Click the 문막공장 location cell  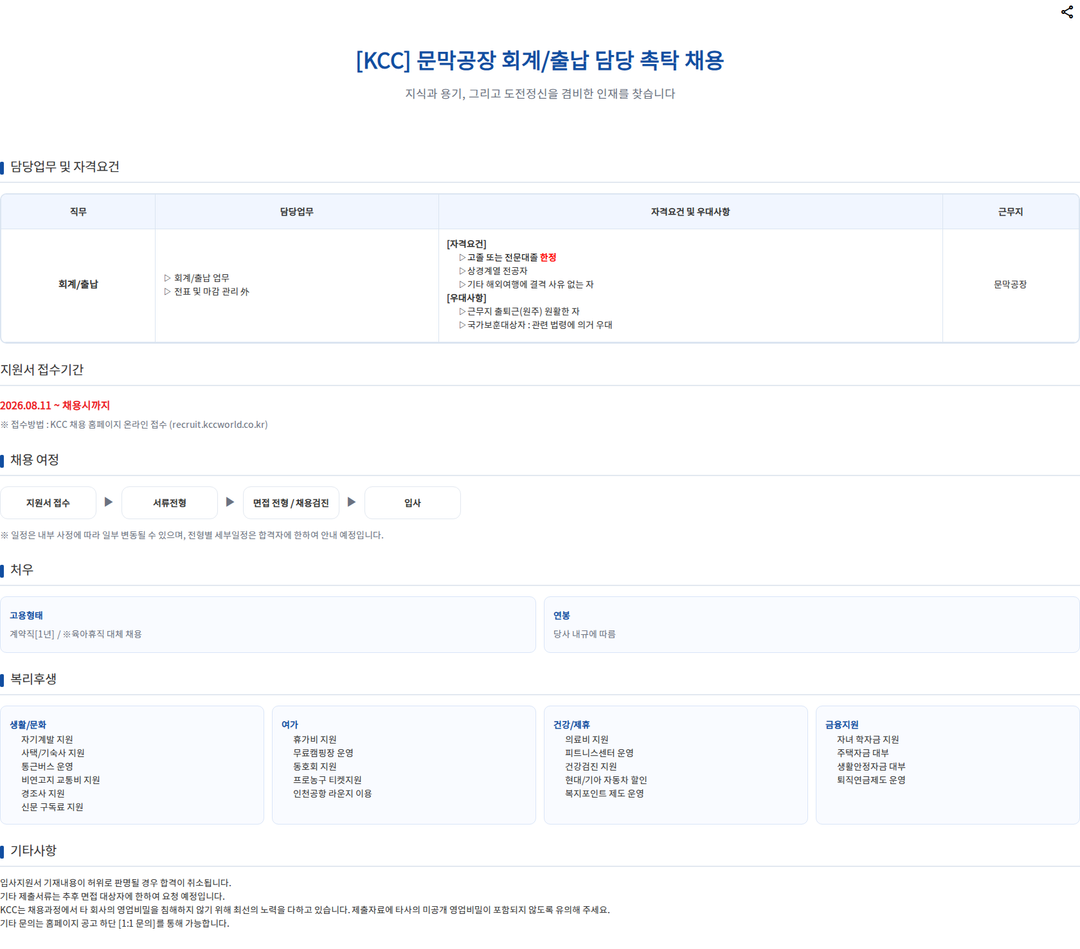tap(1010, 284)
